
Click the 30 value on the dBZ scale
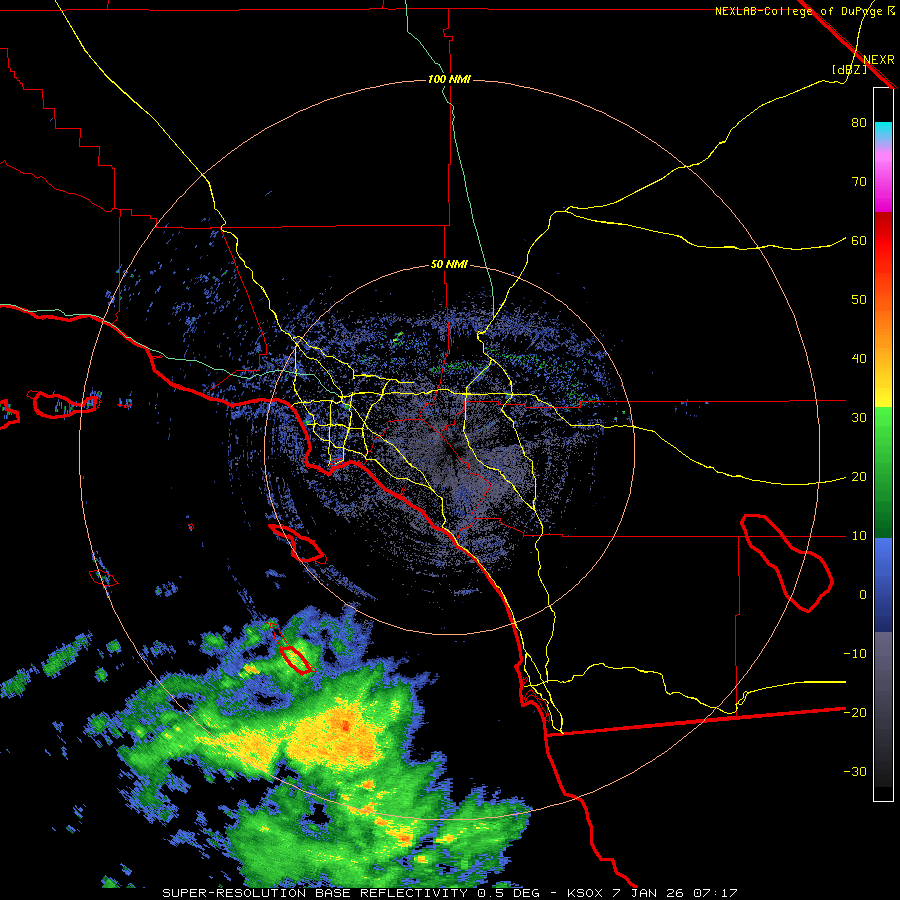[x=859, y=418]
